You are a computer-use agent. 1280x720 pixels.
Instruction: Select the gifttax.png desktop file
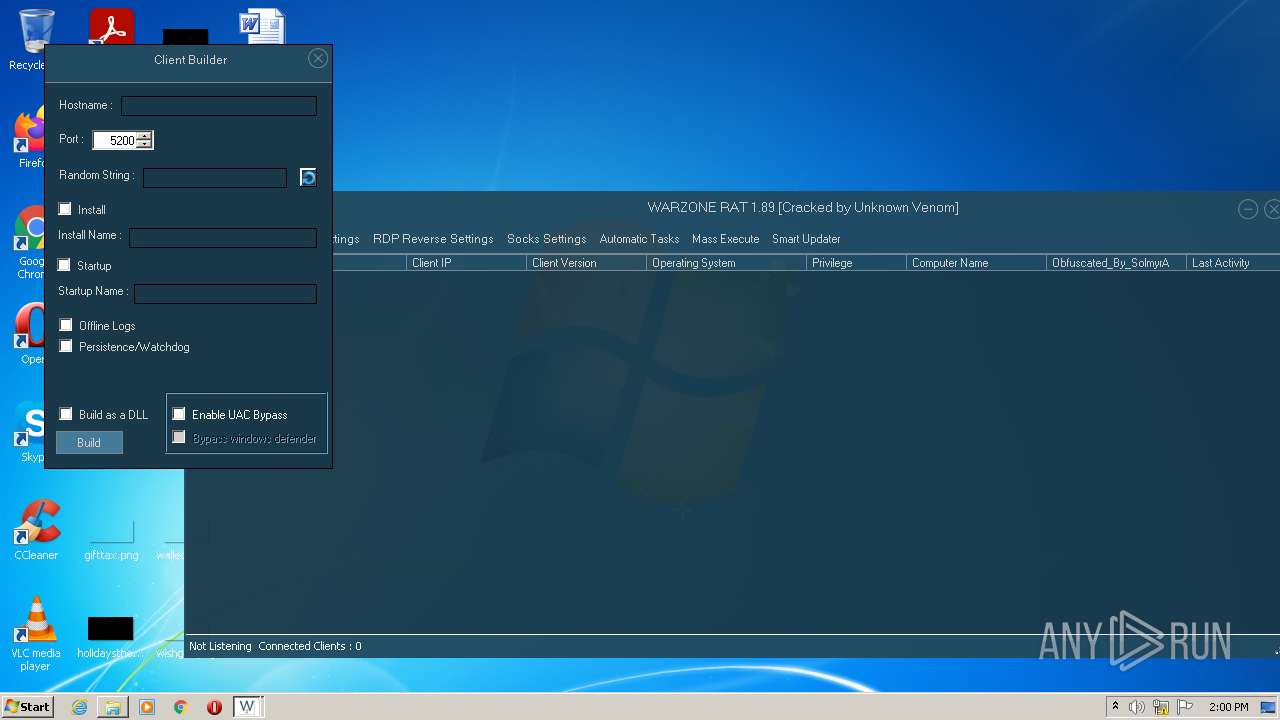click(x=111, y=538)
